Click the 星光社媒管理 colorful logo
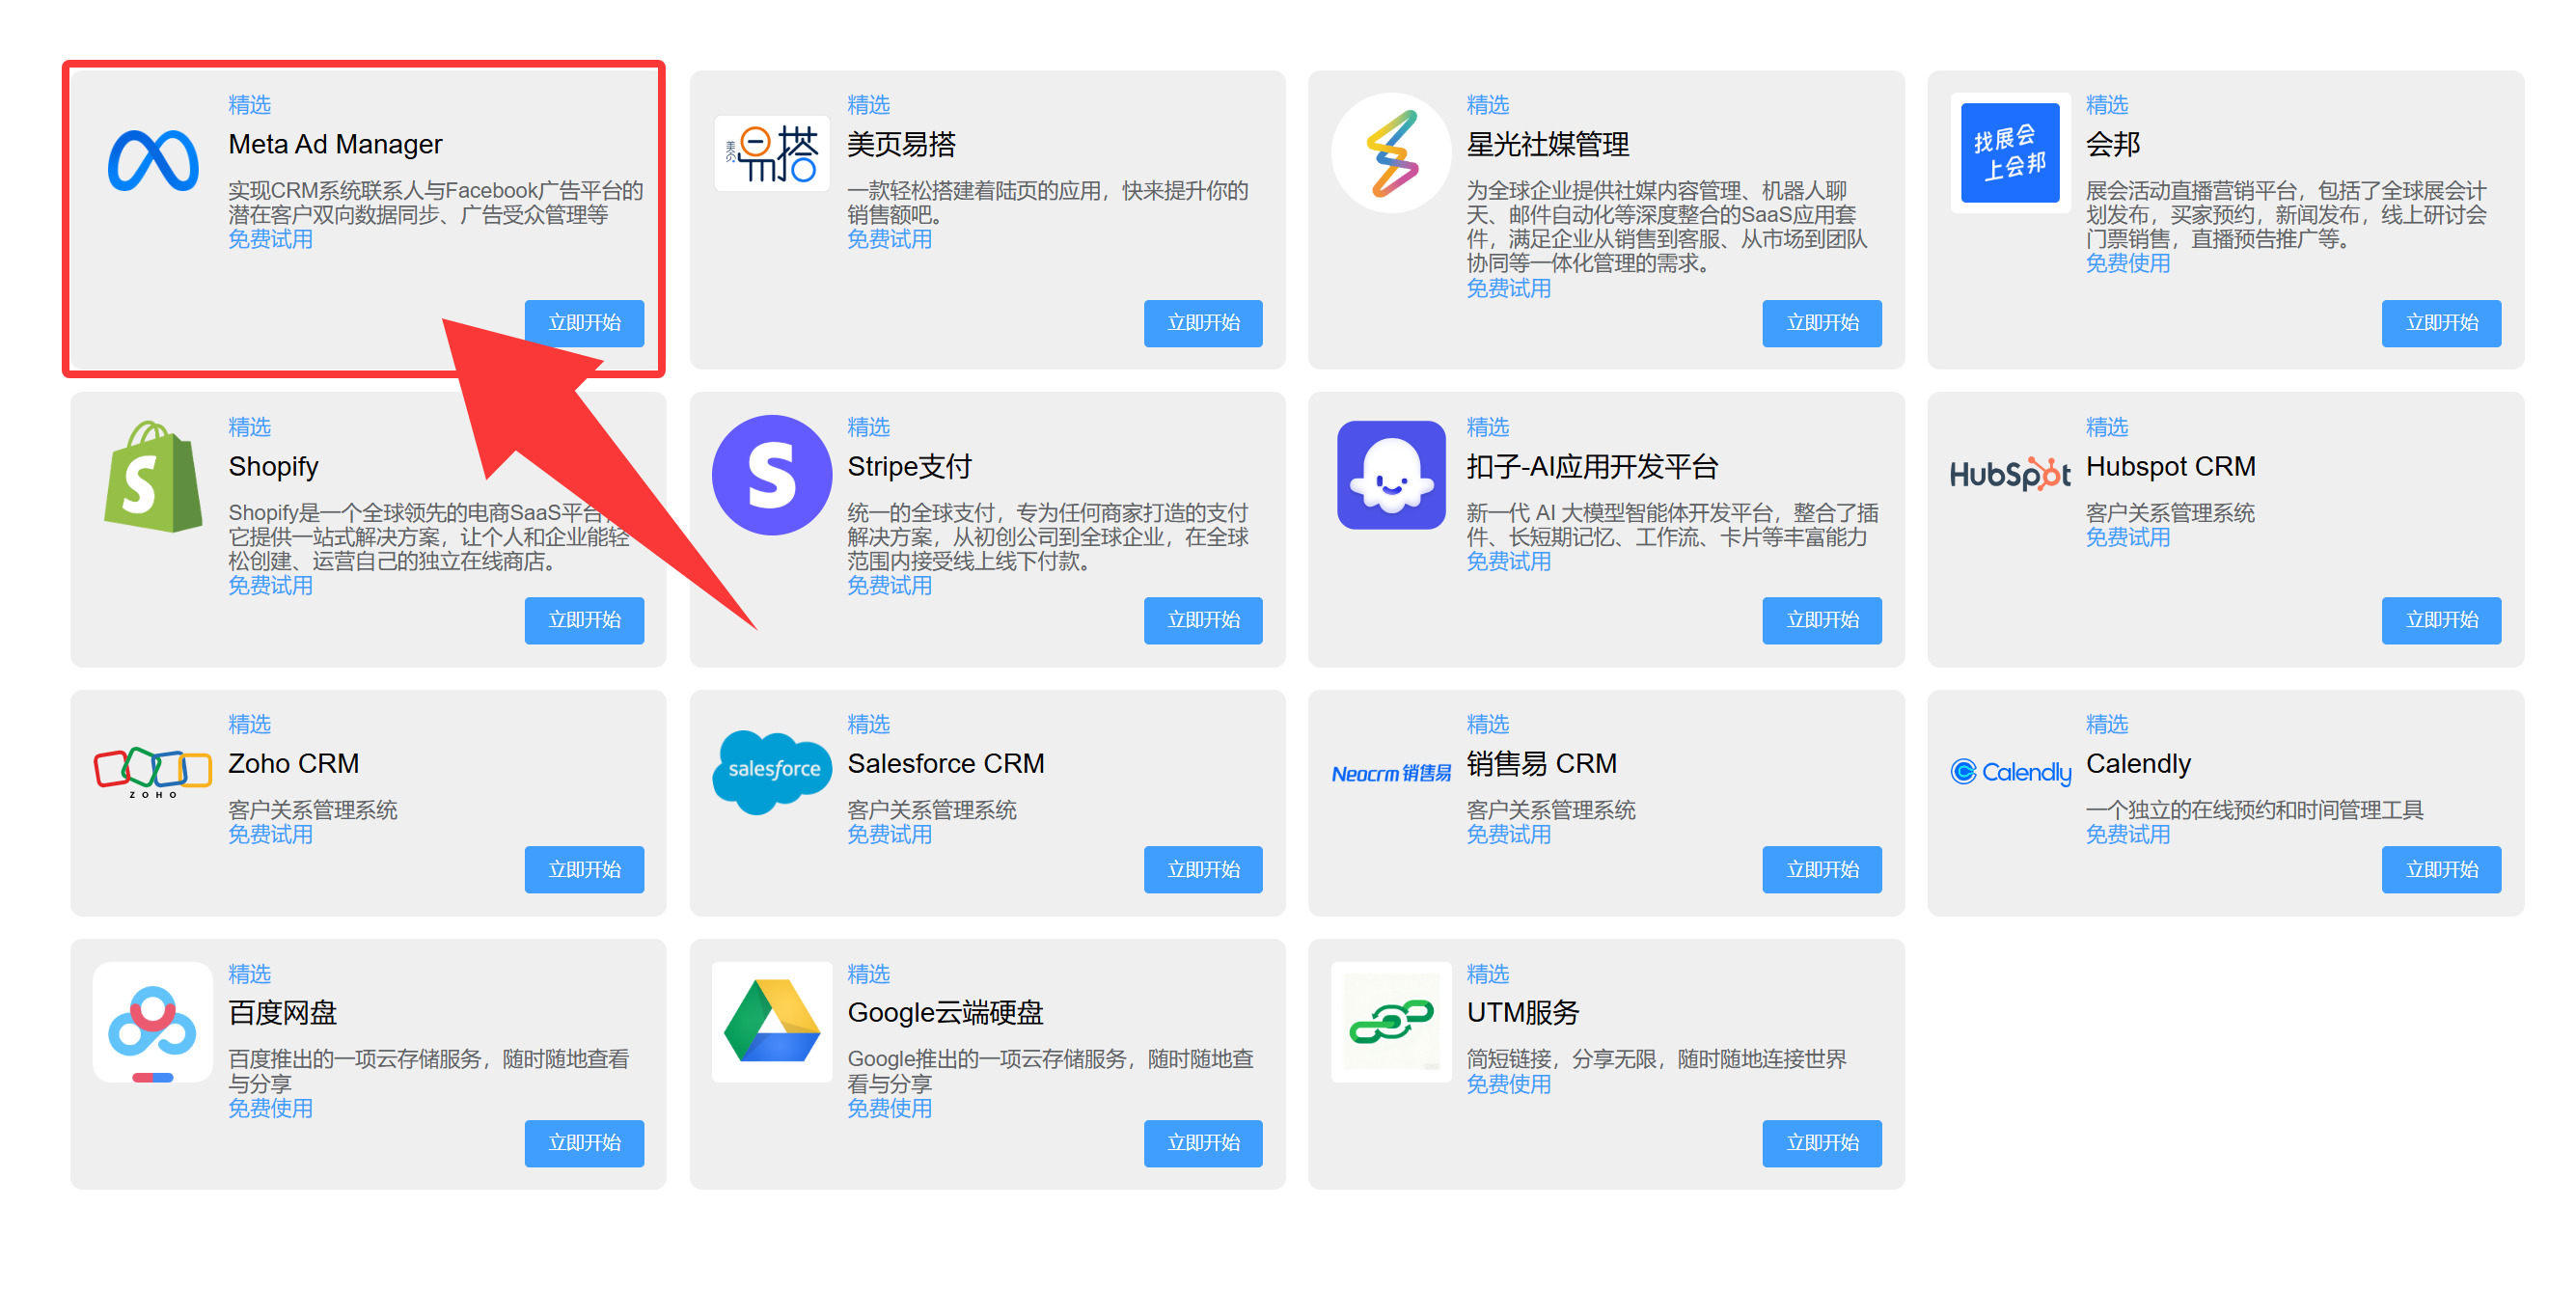The width and height of the screenshot is (2576, 1316). [1391, 153]
